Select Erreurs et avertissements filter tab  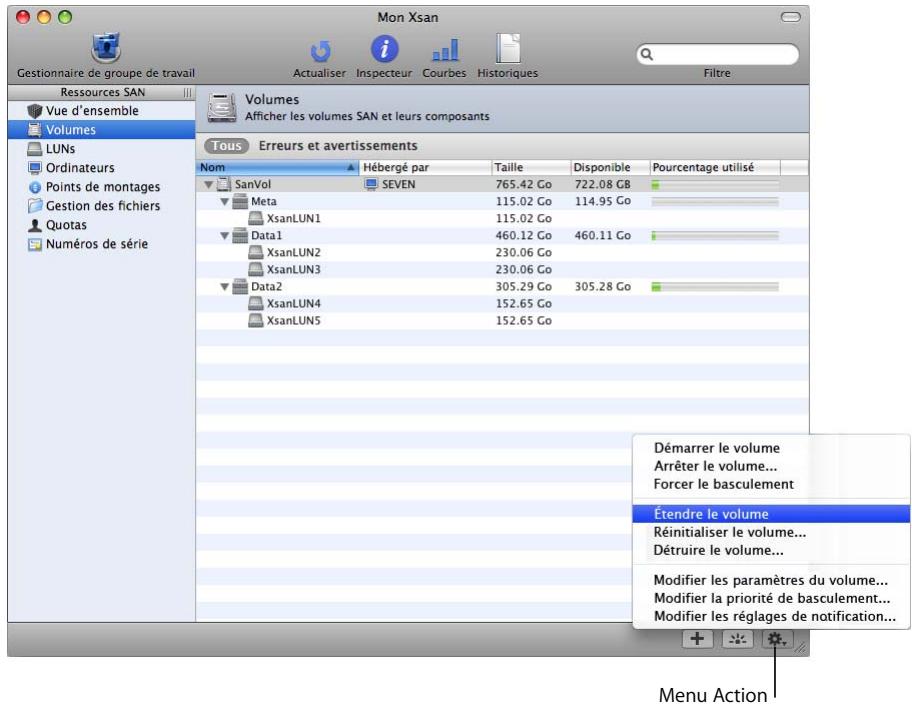338,146
